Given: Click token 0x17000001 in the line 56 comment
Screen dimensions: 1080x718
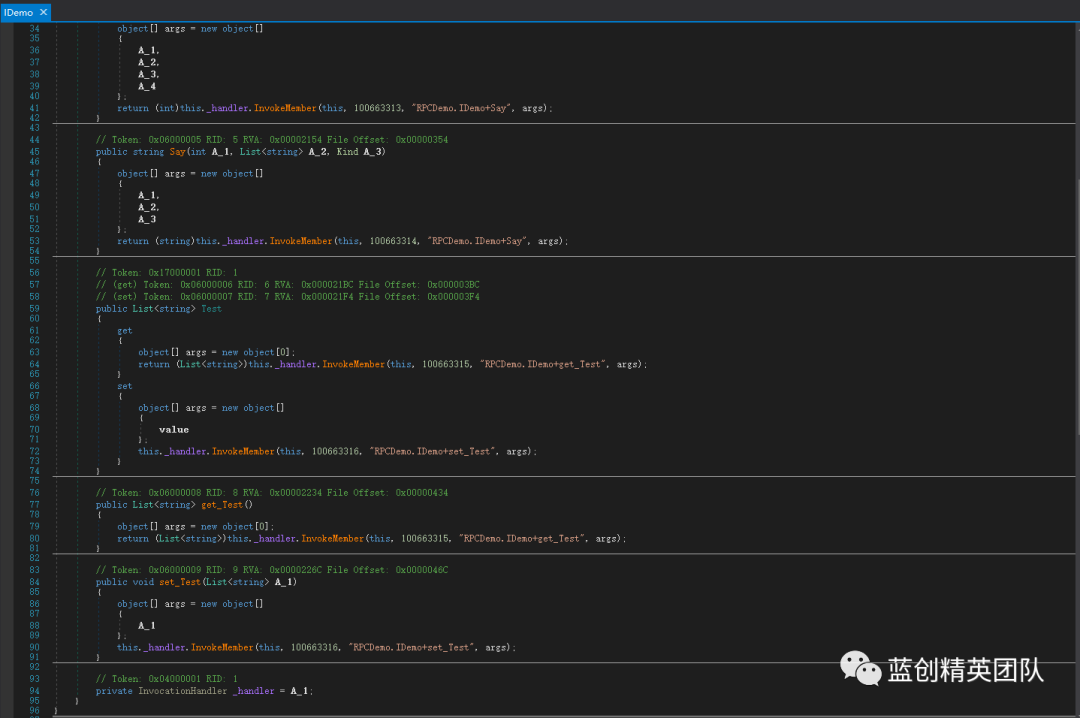Looking at the screenshot, I should pyautogui.click(x=174, y=273).
